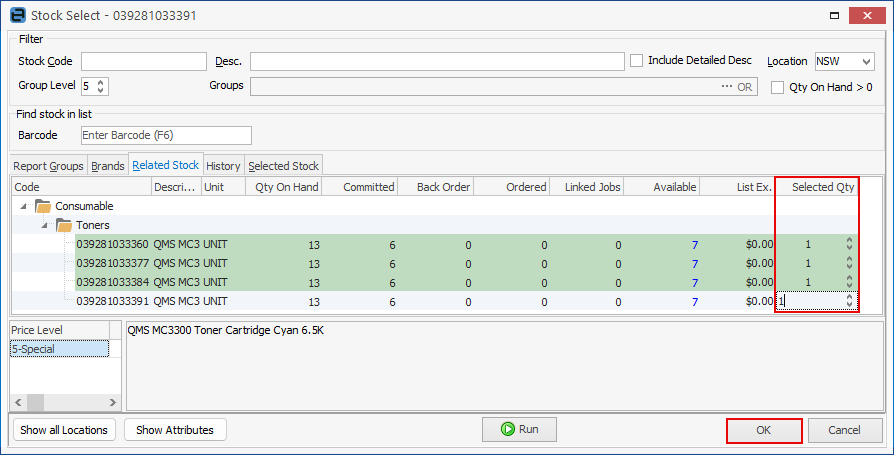The width and height of the screenshot is (894, 455).
Task: Click the Toners folder icon
Action: point(64,225)
